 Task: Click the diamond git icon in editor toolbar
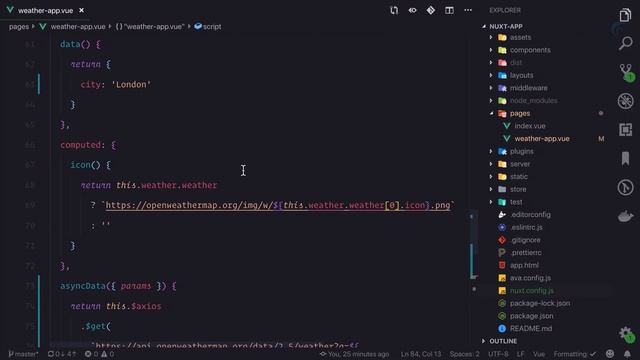pyautogui.click(x=431, y=10)
